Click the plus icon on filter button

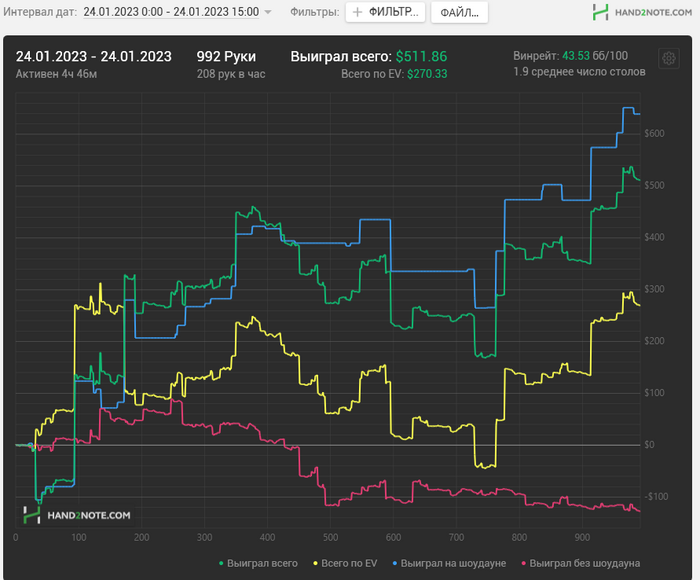357,13
